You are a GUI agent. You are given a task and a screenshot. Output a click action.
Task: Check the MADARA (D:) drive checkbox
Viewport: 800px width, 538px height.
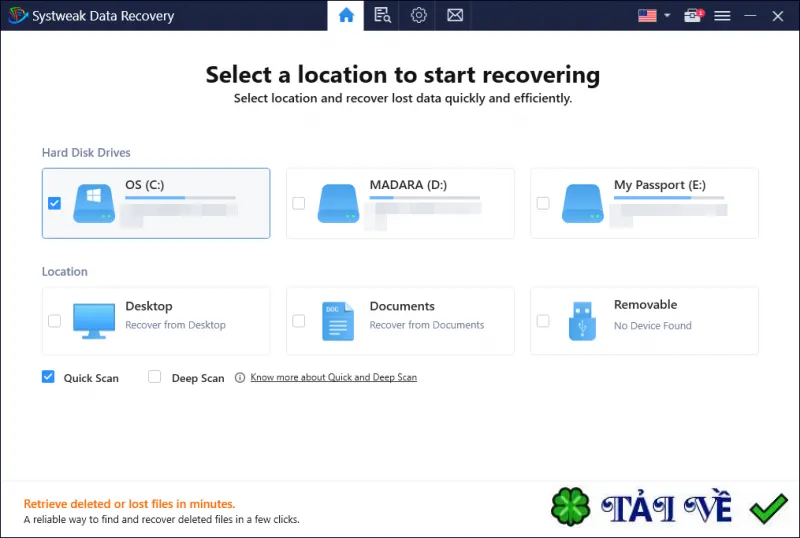point(298,203)
